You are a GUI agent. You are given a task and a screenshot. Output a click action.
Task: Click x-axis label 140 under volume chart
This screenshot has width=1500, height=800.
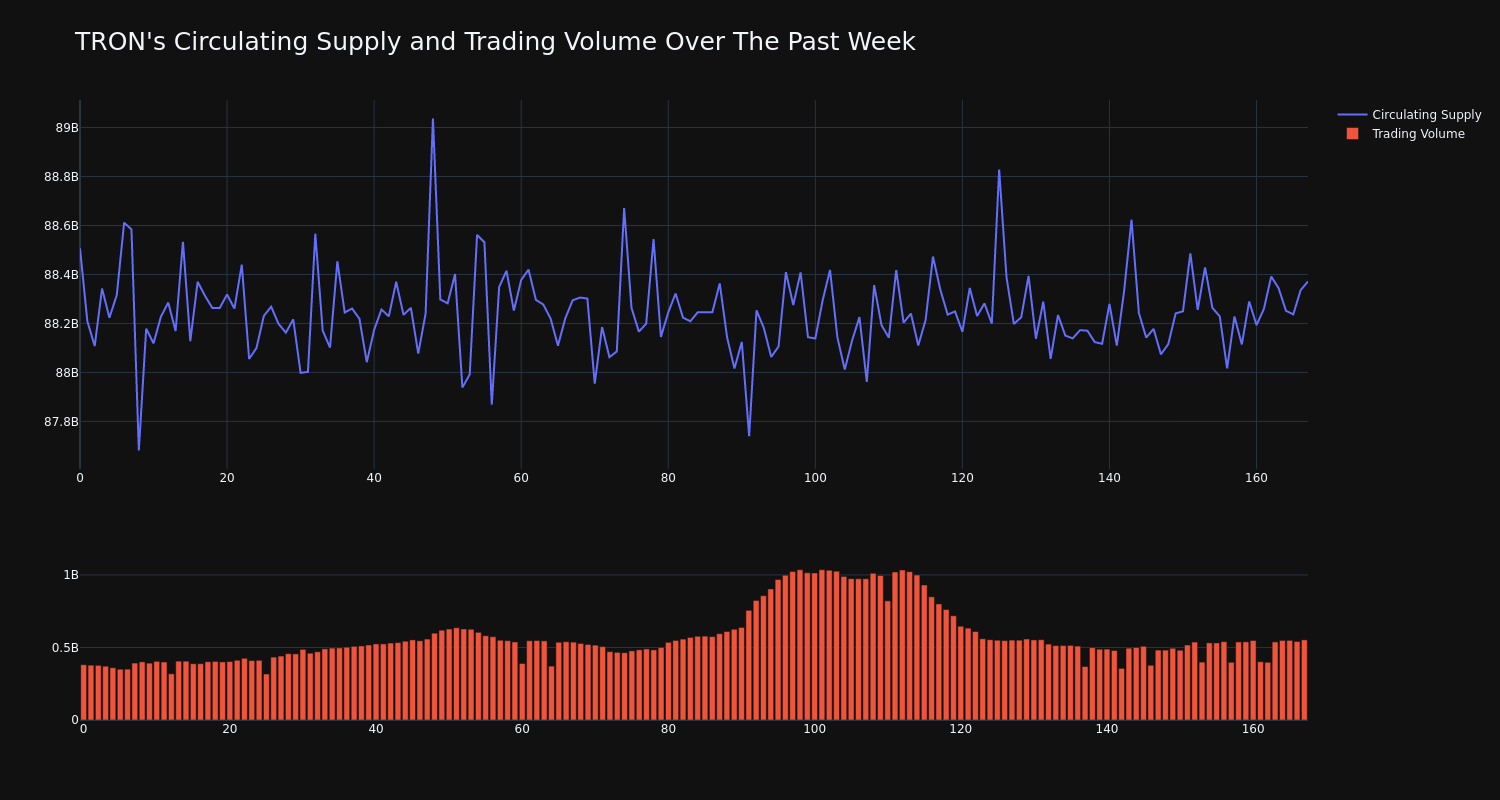[x=1107, y=729]
